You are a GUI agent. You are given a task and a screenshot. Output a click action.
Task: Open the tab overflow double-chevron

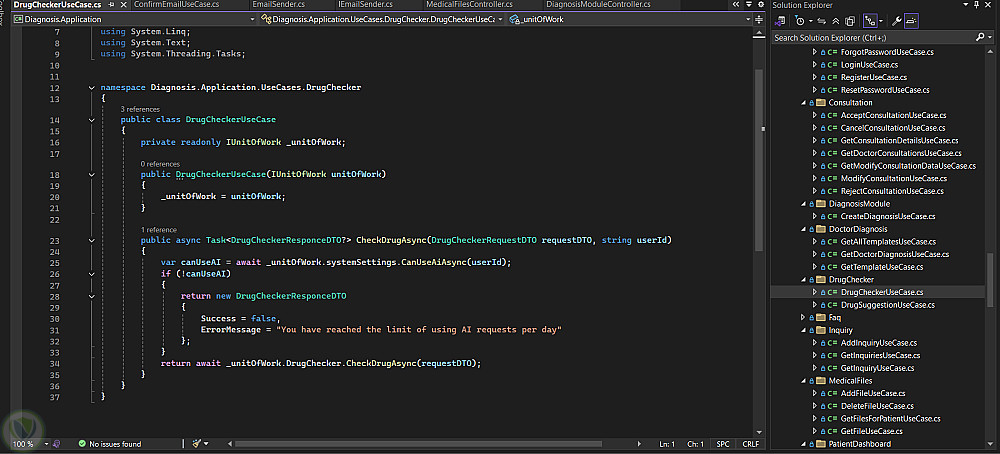pyautogui.click(x=737, y=4)
